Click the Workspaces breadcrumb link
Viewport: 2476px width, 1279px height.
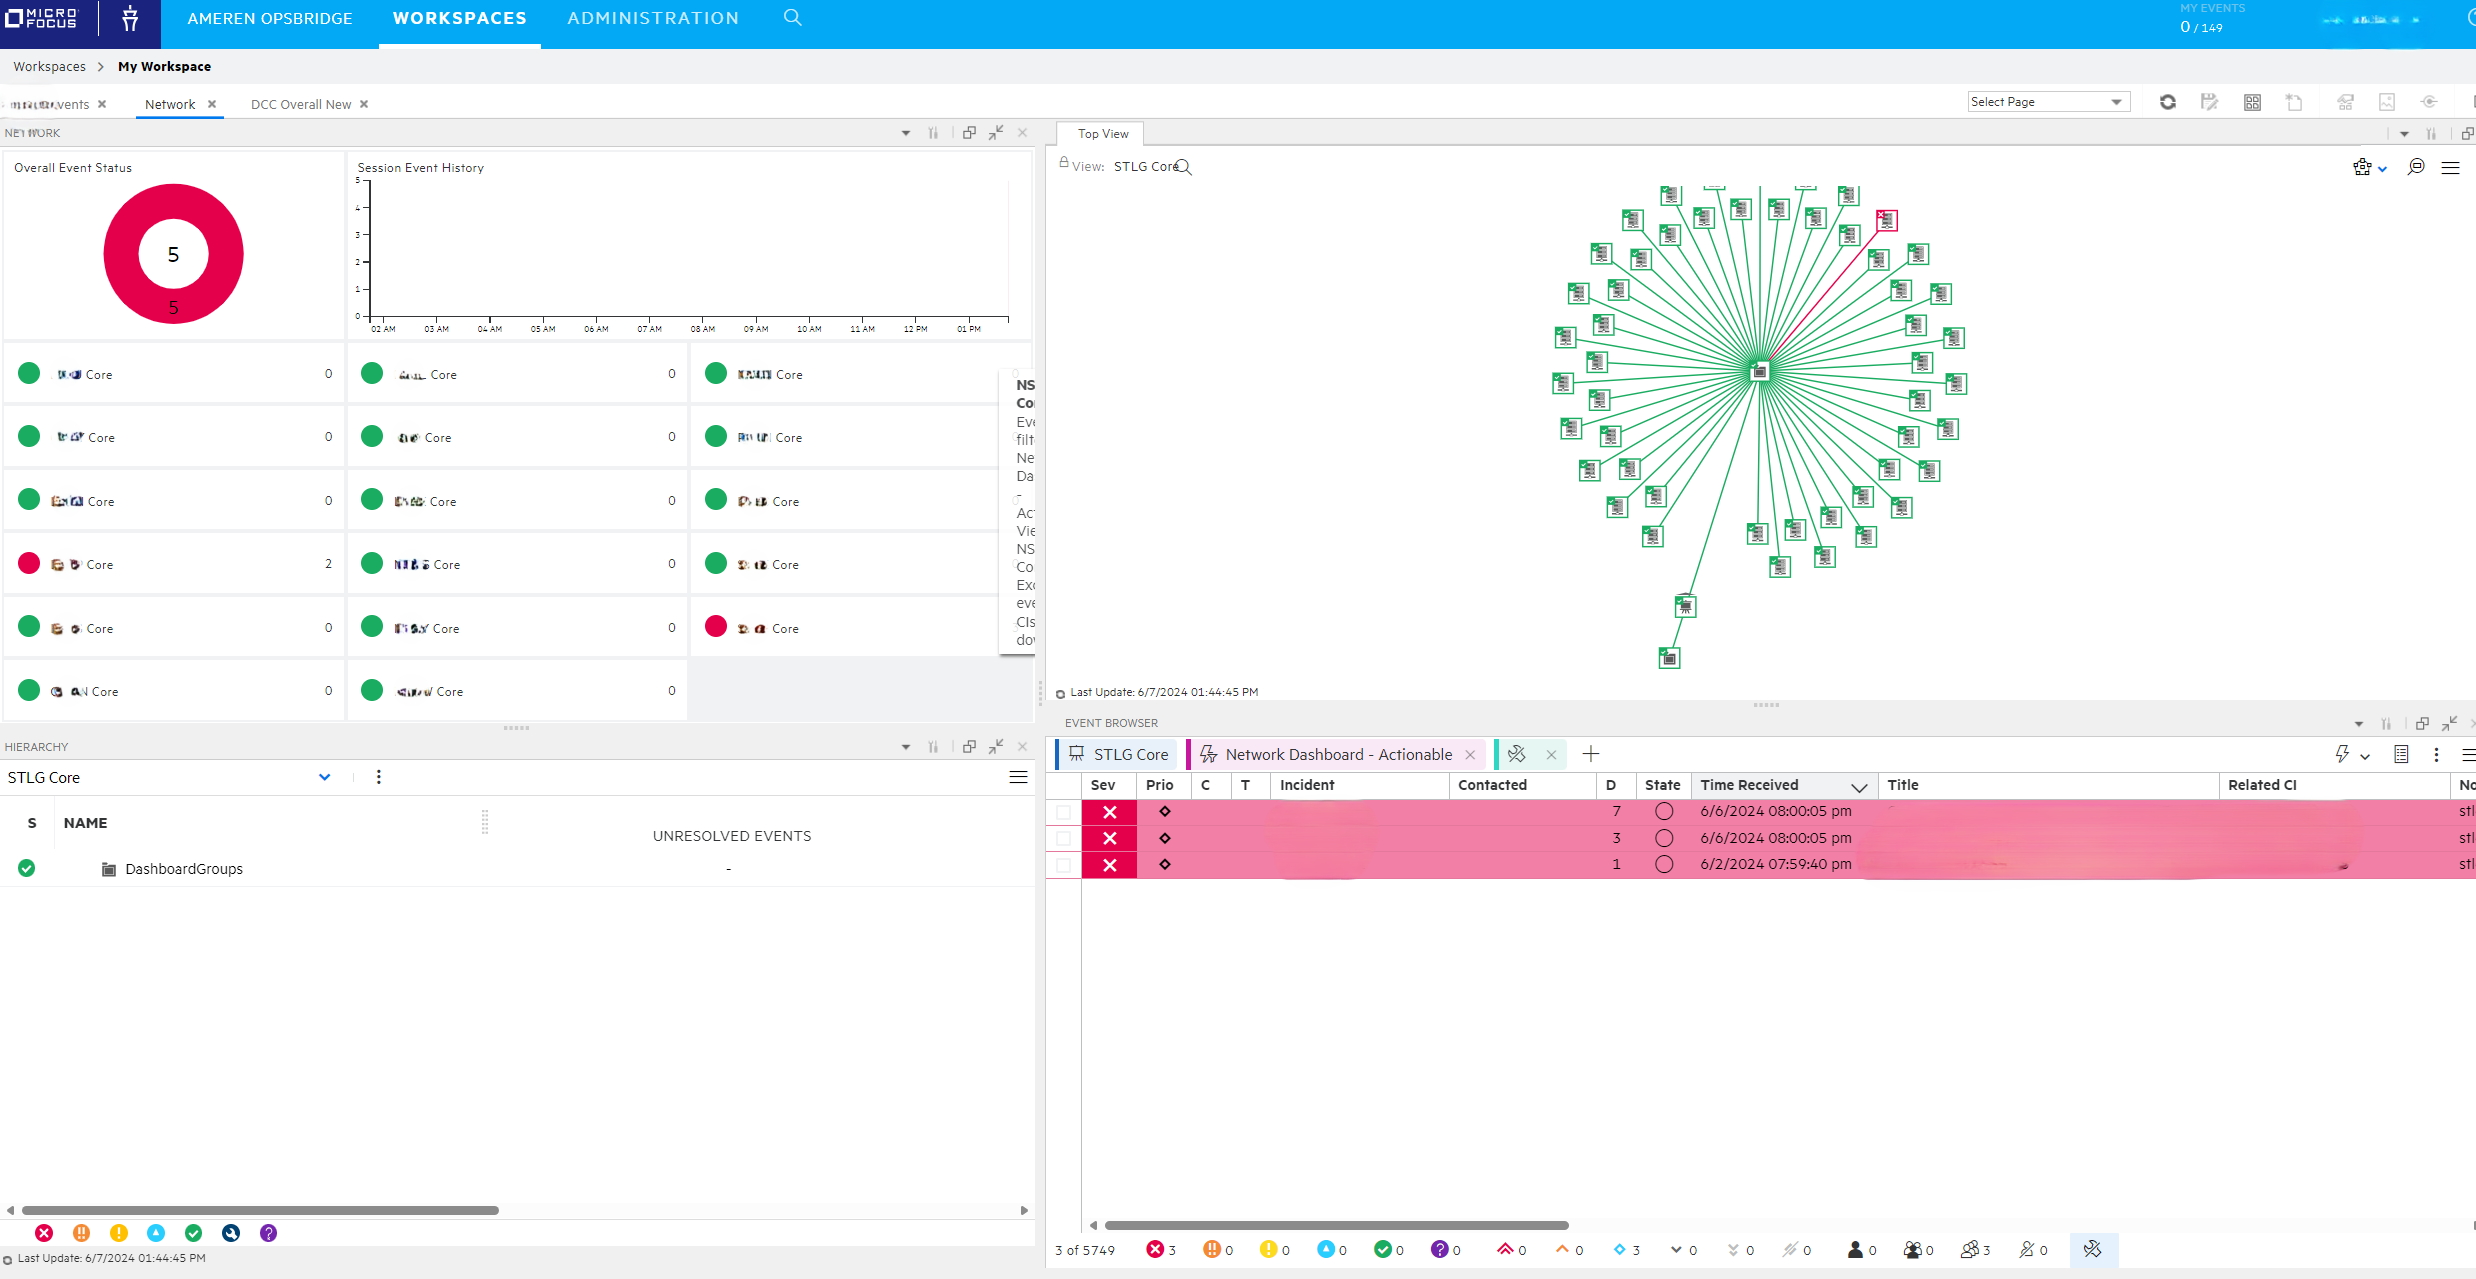tap(49, 66)
